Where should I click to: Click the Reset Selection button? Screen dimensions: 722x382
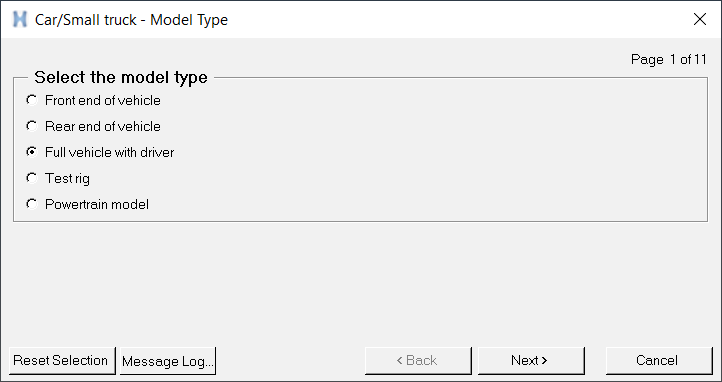[x=62, y=360]
